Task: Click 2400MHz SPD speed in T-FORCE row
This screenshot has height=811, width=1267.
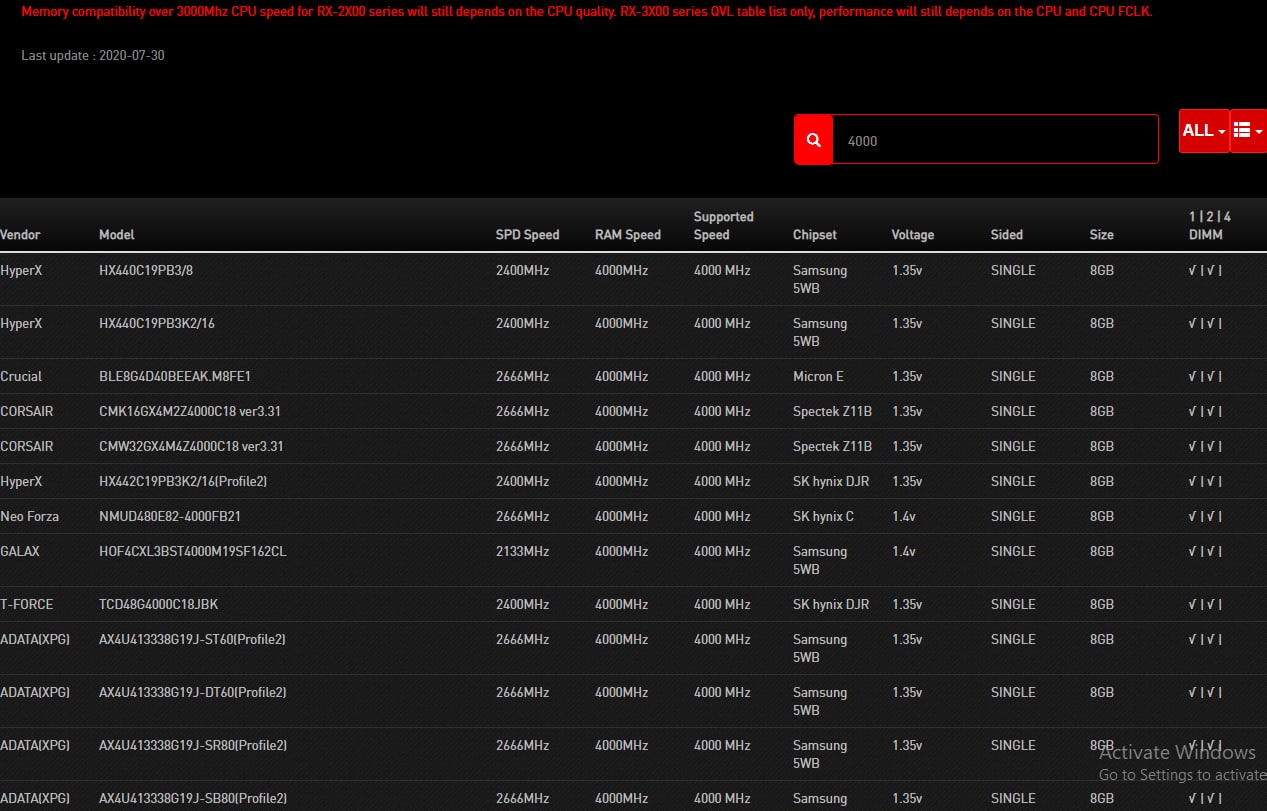Action: 522,605
